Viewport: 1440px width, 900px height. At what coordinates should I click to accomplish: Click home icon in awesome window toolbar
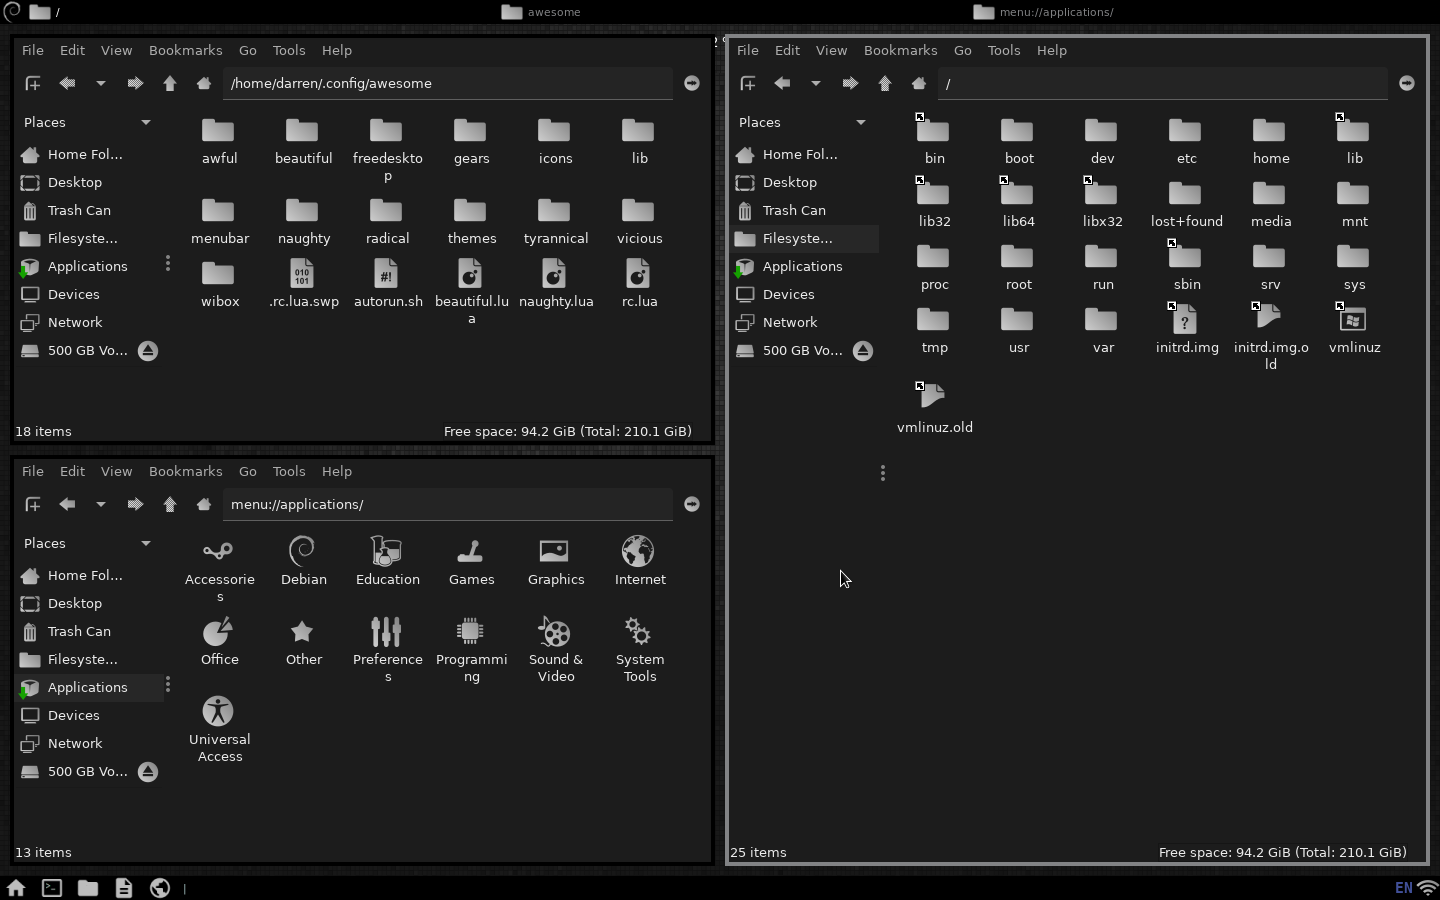pos(204,83)
